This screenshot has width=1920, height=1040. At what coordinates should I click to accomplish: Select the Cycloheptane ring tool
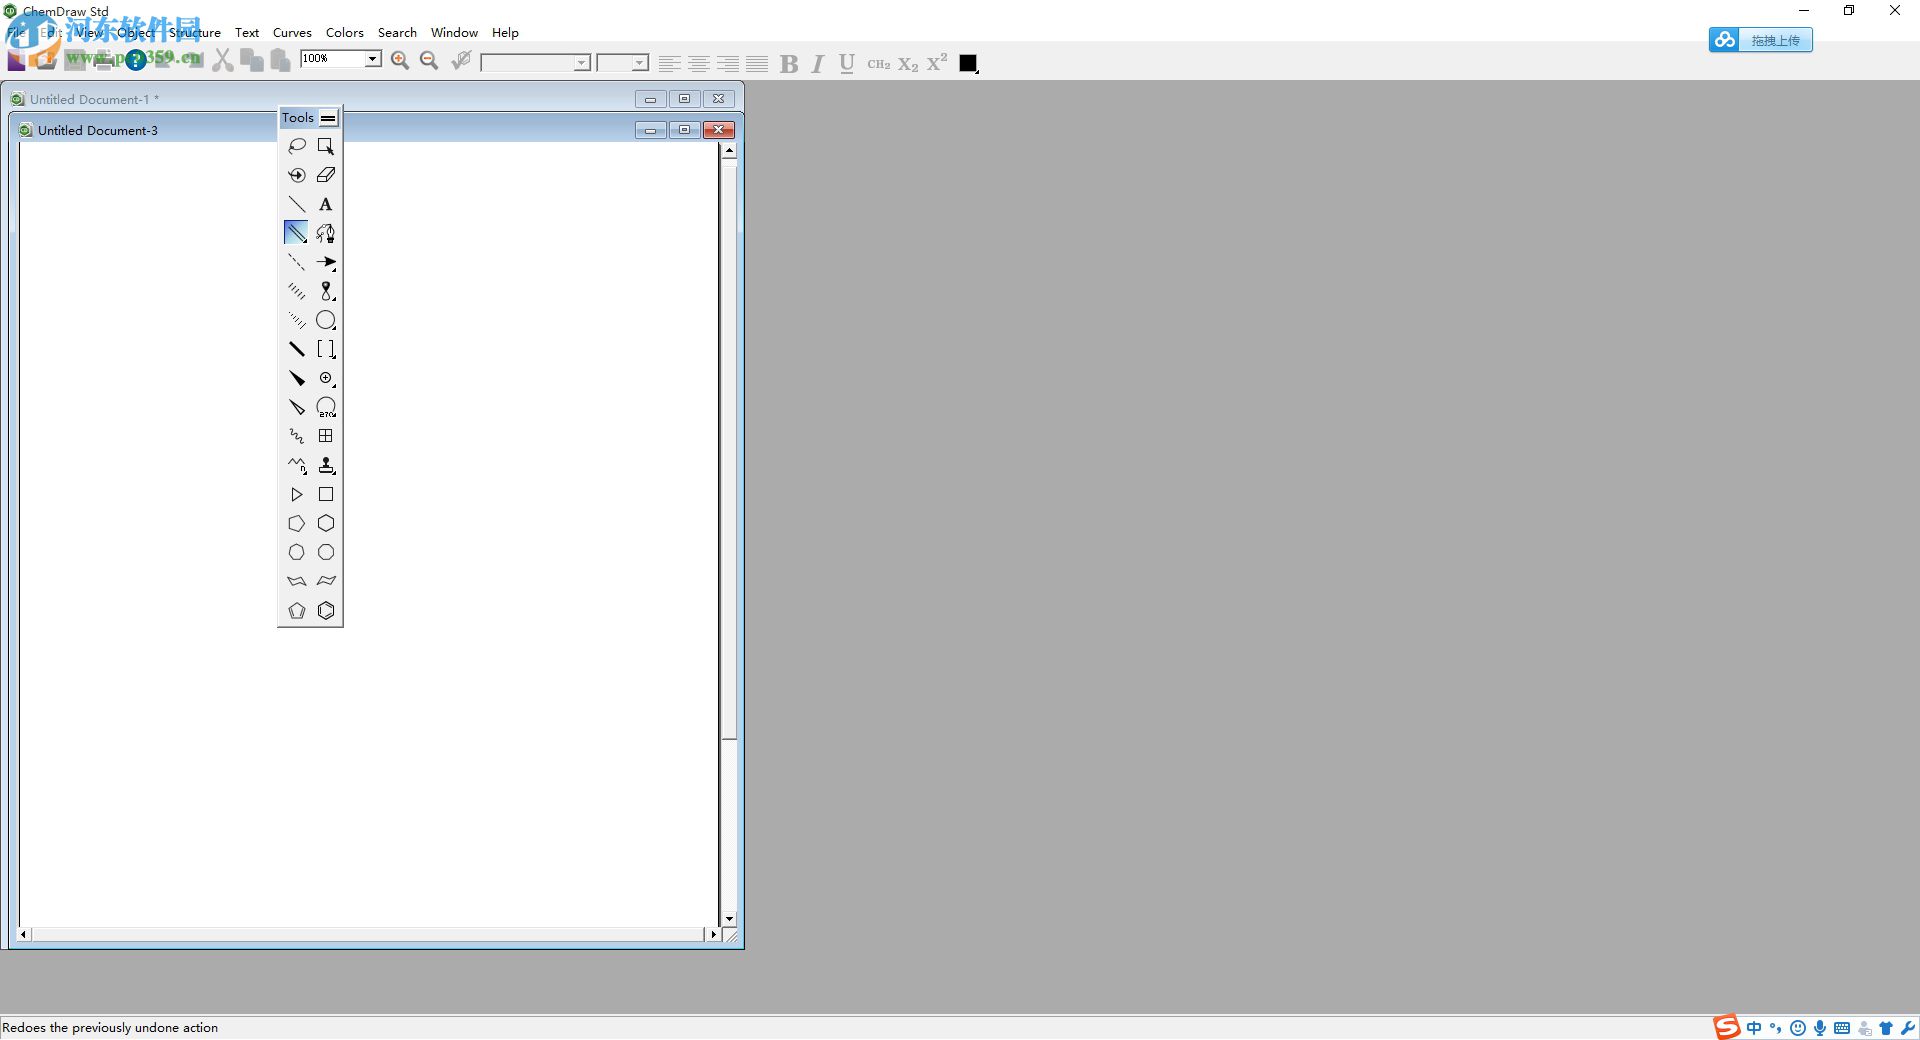[x=297, y=552]
